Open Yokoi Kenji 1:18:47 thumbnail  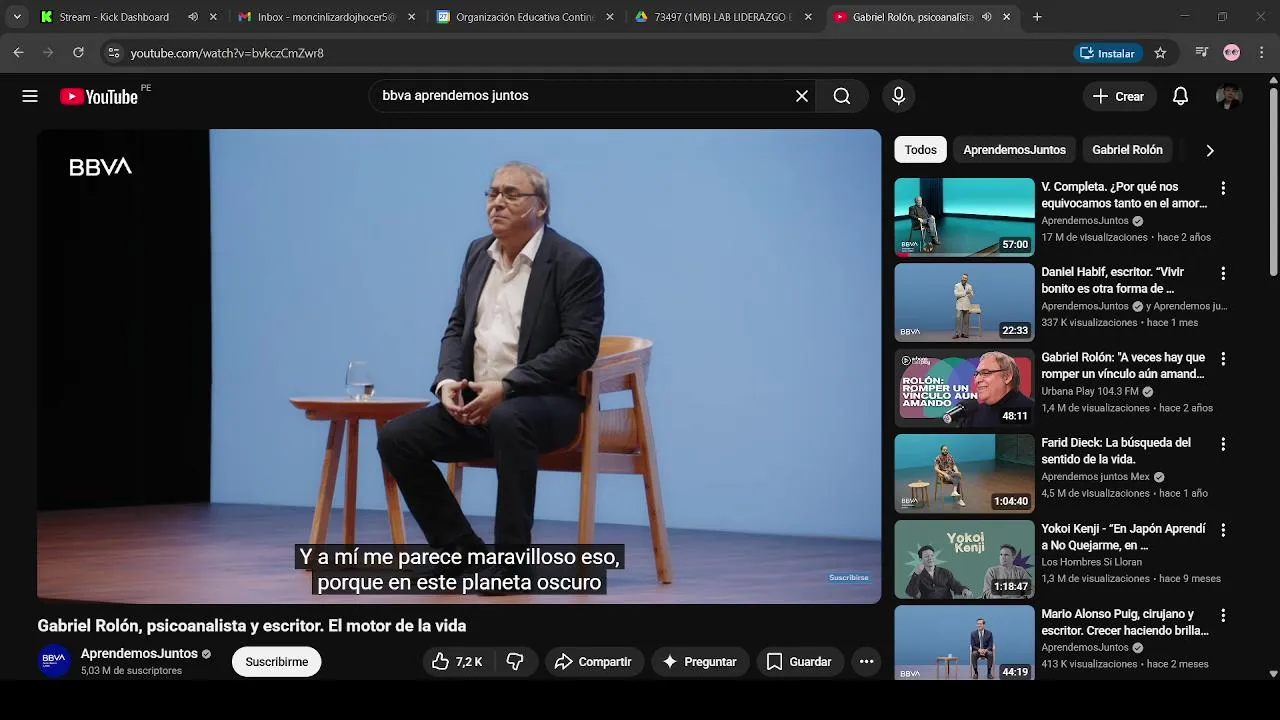click(x=964, y=559)
